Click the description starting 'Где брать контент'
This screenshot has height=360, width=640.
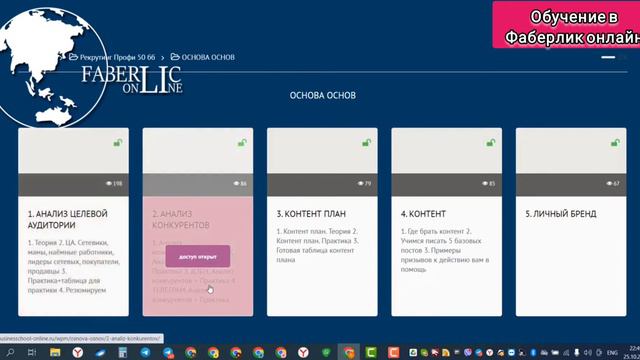pyautogui.click(x=445, y=250)
